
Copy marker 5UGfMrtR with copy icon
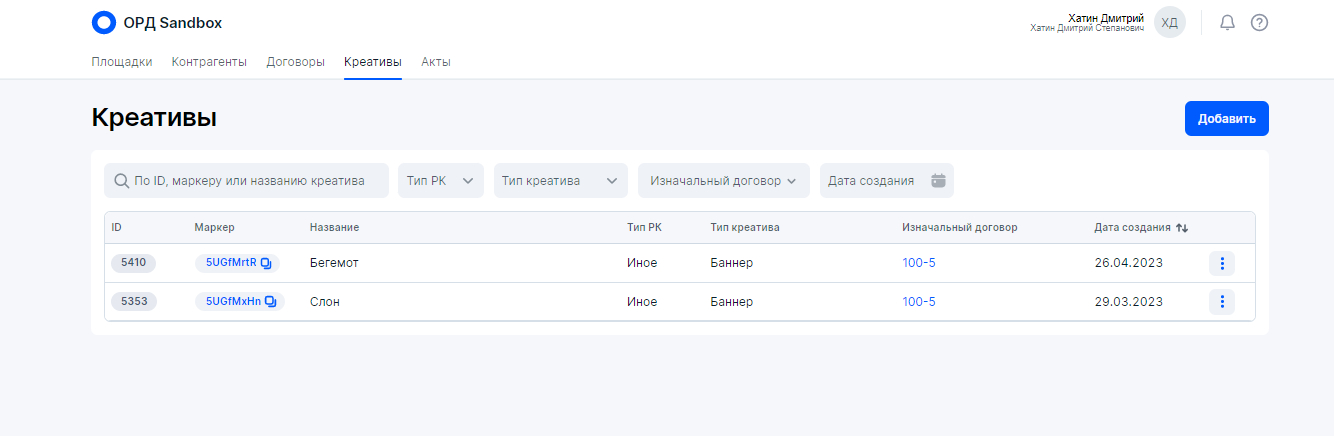tap(266, 263)
